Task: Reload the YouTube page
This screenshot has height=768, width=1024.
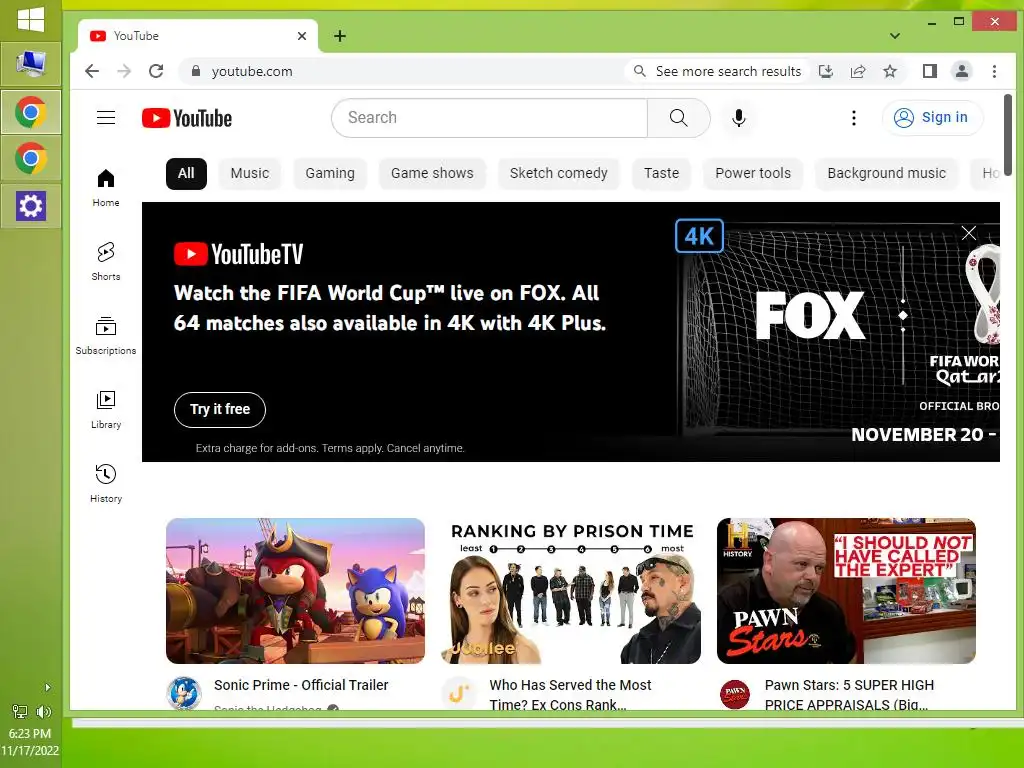Action: pyautogui.click(x=156, y=71)
